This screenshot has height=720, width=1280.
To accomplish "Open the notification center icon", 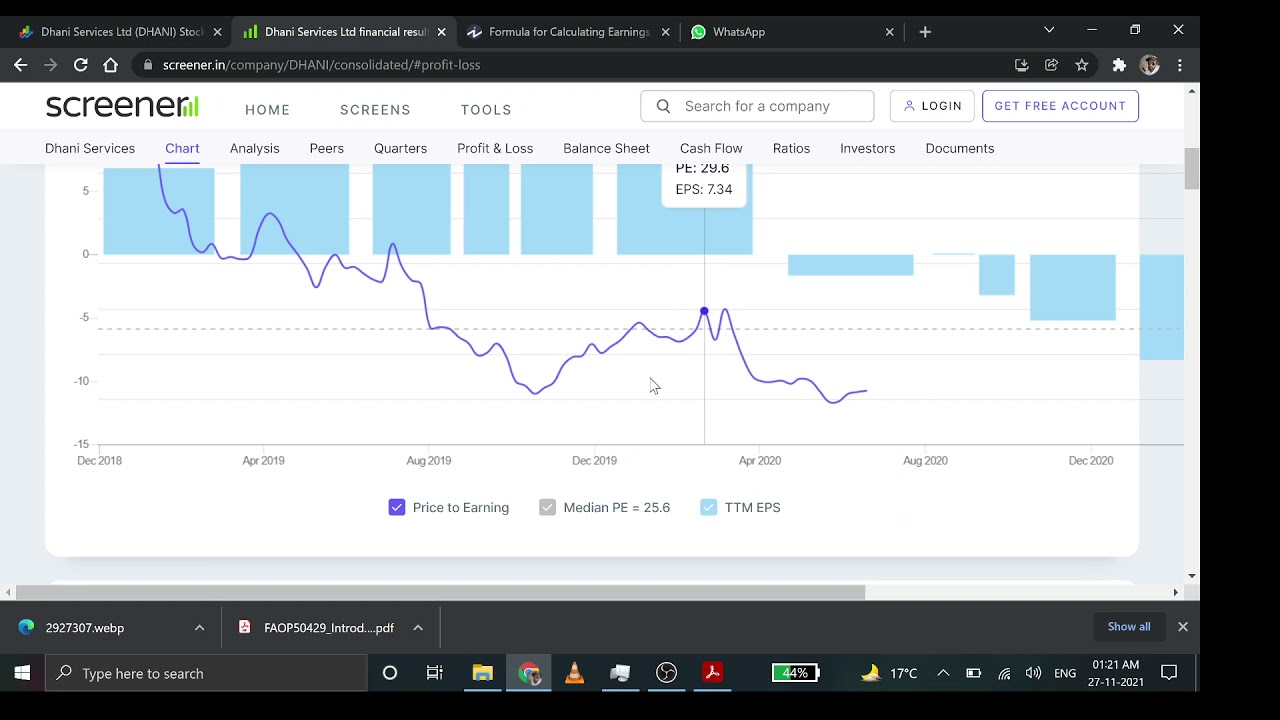I will click(1169, 673).
